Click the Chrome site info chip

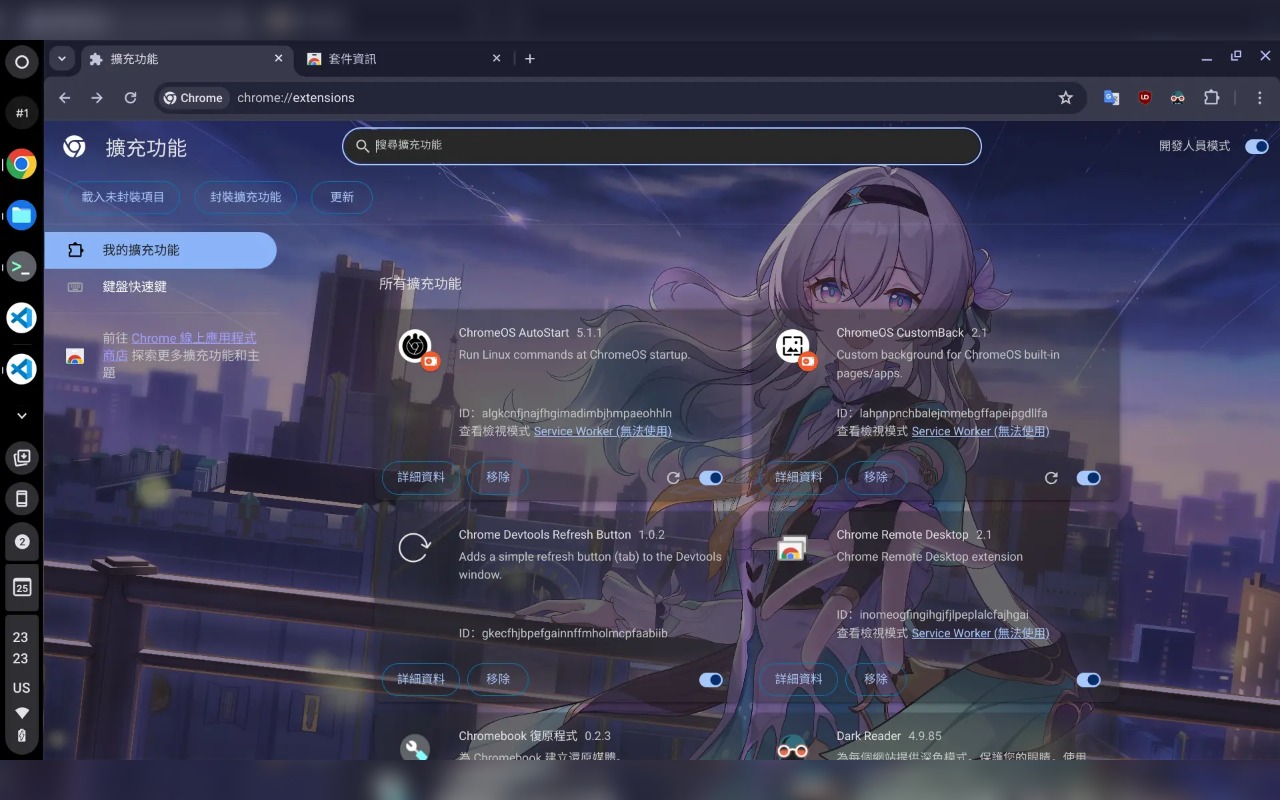click(193, 98)
